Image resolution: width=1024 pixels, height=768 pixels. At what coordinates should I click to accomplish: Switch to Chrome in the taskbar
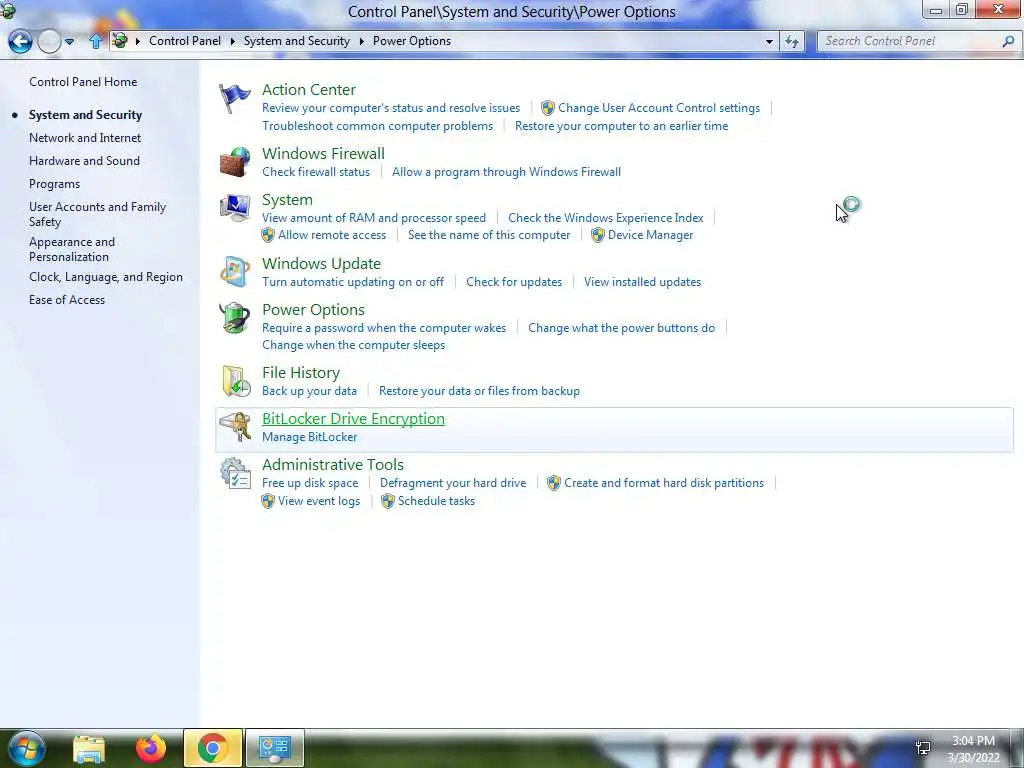(212, 748)
